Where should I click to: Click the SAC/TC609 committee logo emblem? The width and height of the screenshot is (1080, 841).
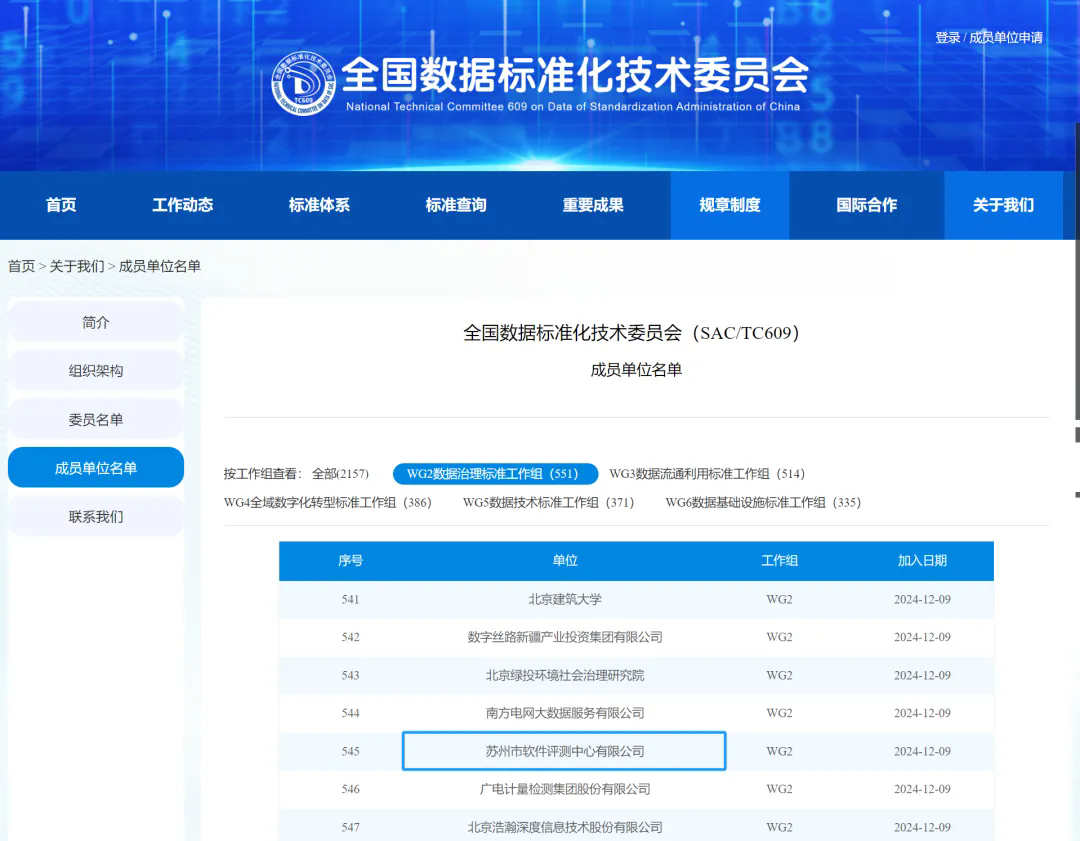(x=303, y=84)
